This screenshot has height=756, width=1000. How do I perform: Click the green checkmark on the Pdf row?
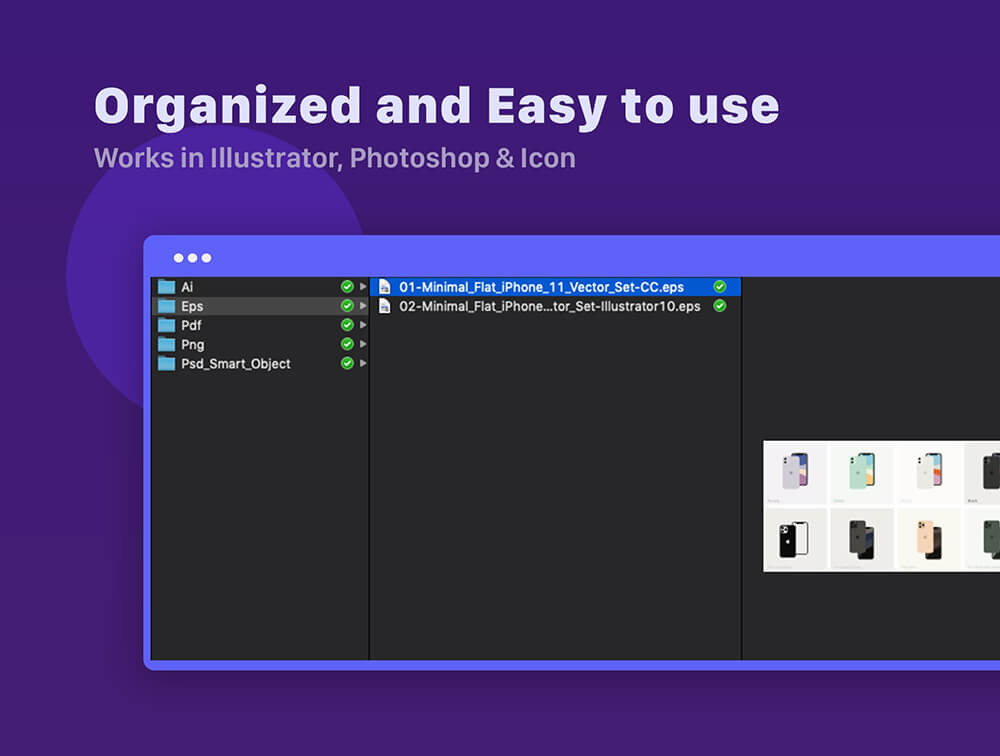tap(347, 325)
